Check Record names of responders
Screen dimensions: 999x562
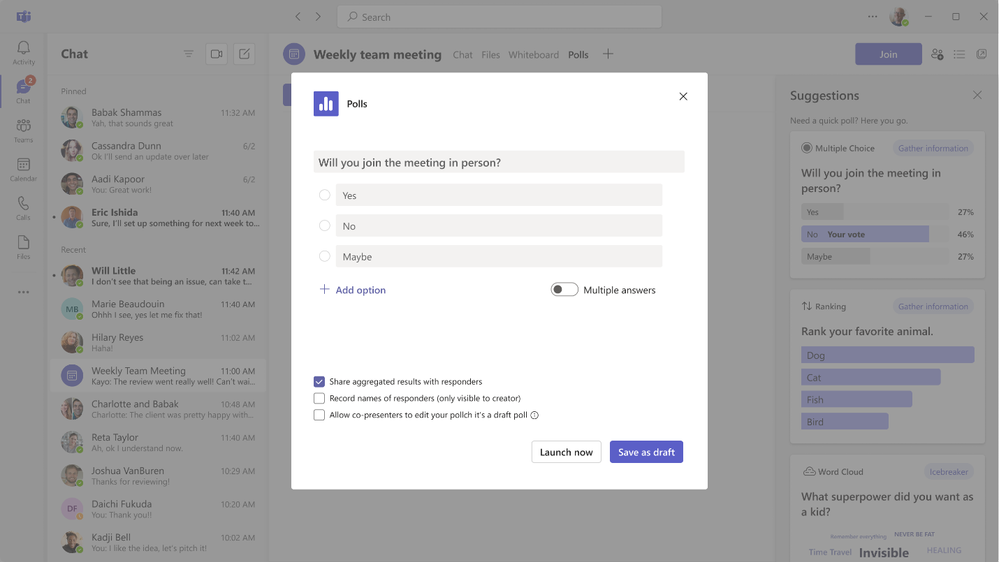(319, 398)
